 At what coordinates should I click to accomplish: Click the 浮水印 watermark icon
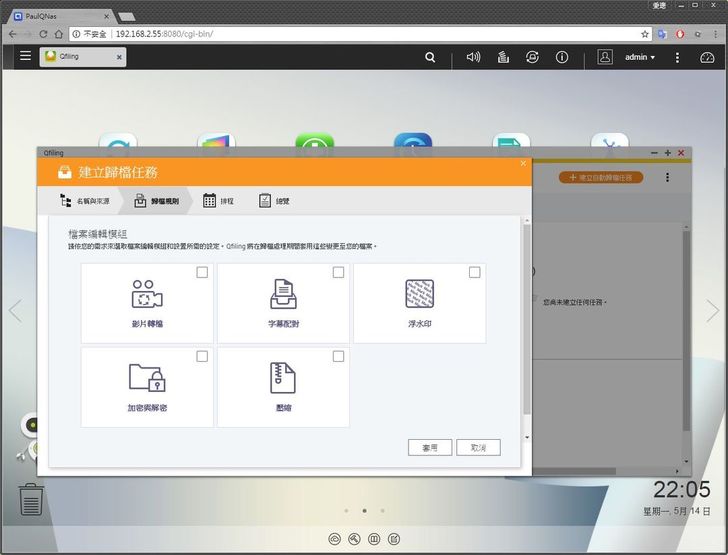419,294
